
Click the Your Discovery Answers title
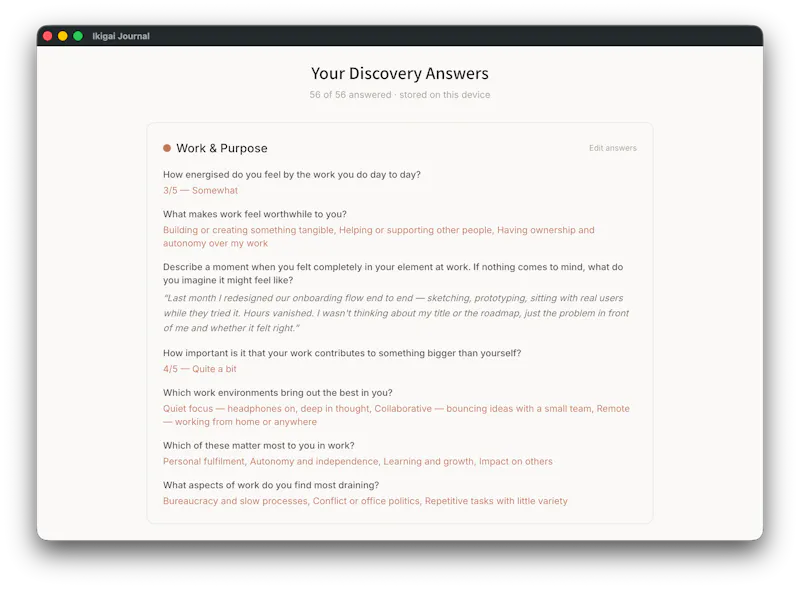point(399,73)
